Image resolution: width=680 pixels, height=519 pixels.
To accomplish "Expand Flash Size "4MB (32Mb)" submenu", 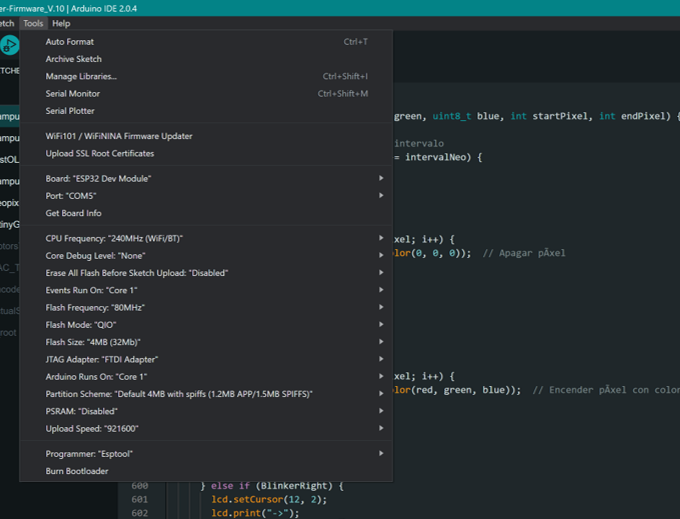I will (x=206, y=343).
